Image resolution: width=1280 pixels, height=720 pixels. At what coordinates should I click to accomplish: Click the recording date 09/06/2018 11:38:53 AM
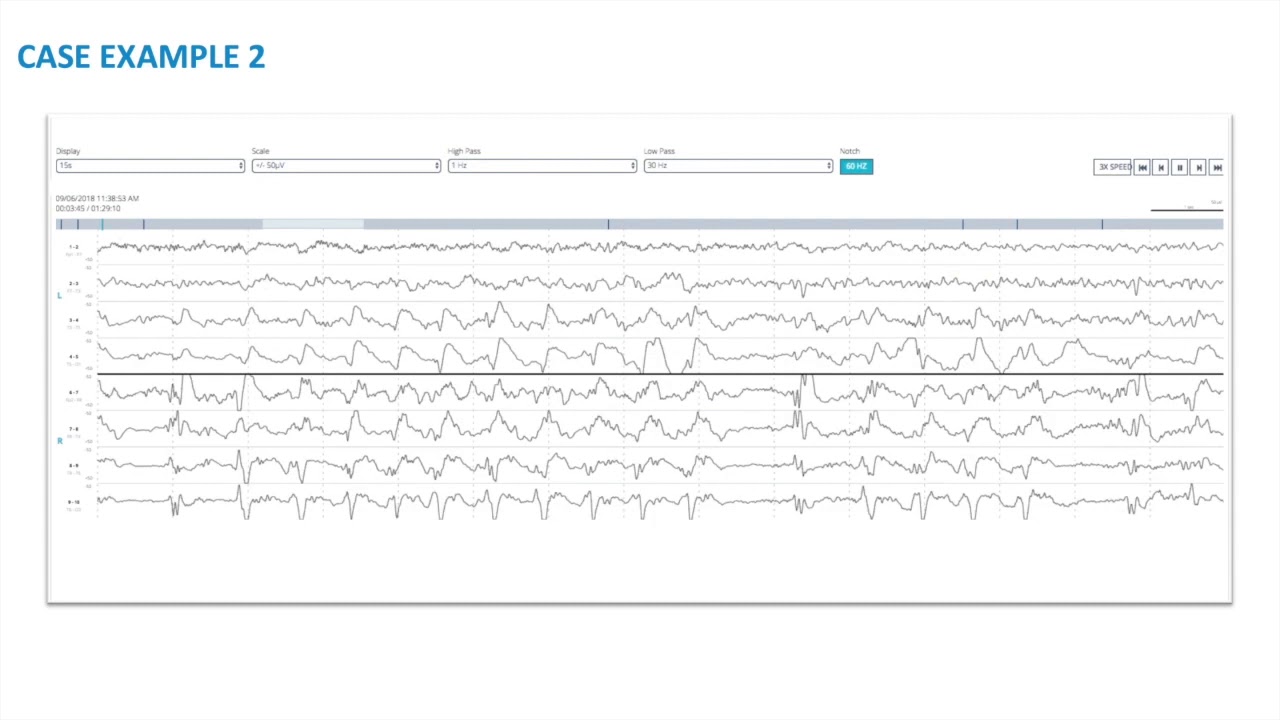tap(97, 198)
